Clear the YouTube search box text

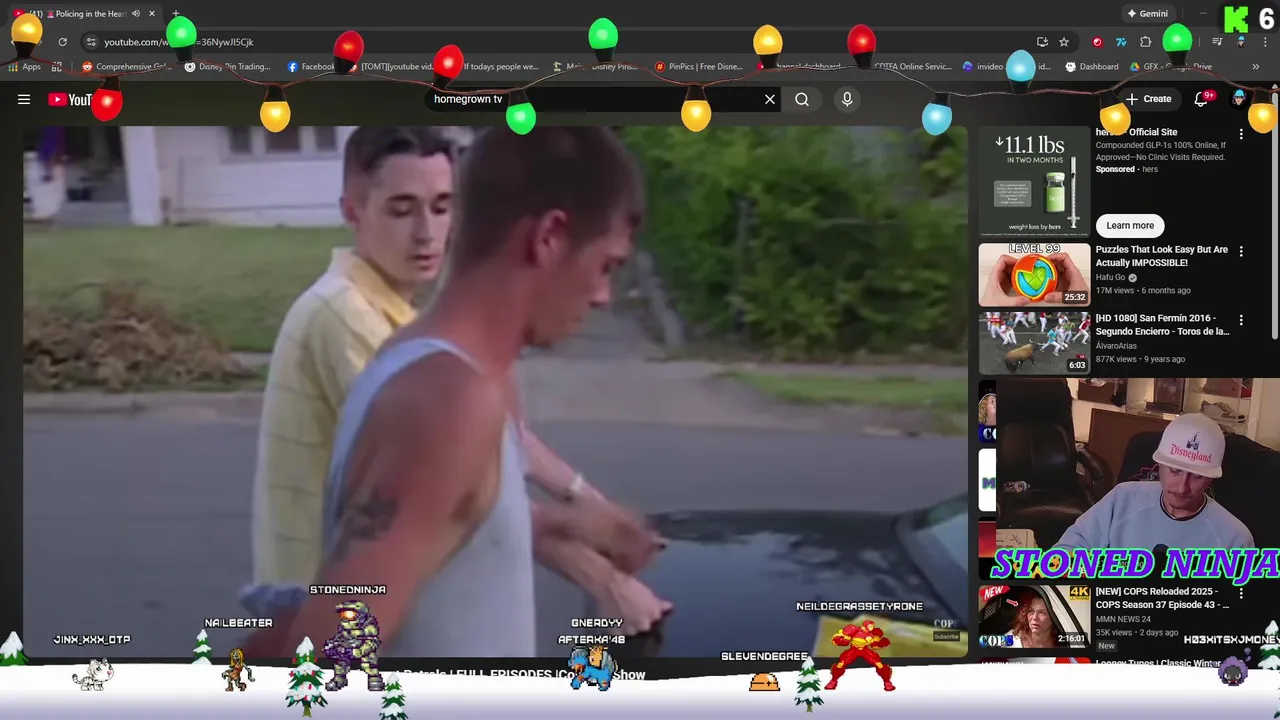tap(770, 99)
